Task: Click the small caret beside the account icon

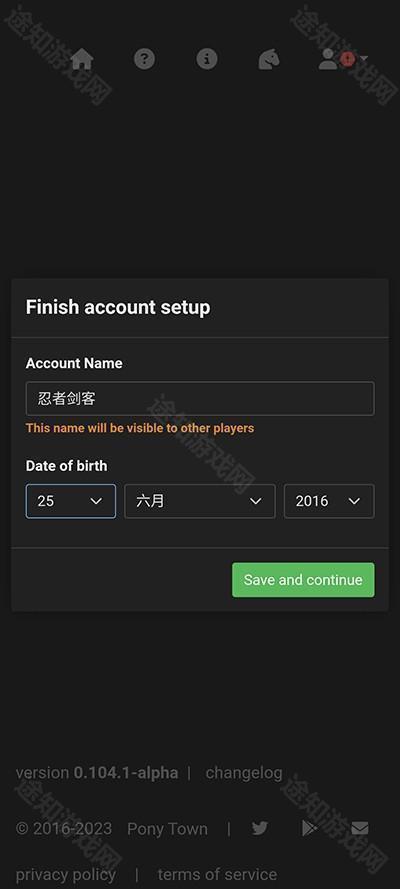Action: 364,58
